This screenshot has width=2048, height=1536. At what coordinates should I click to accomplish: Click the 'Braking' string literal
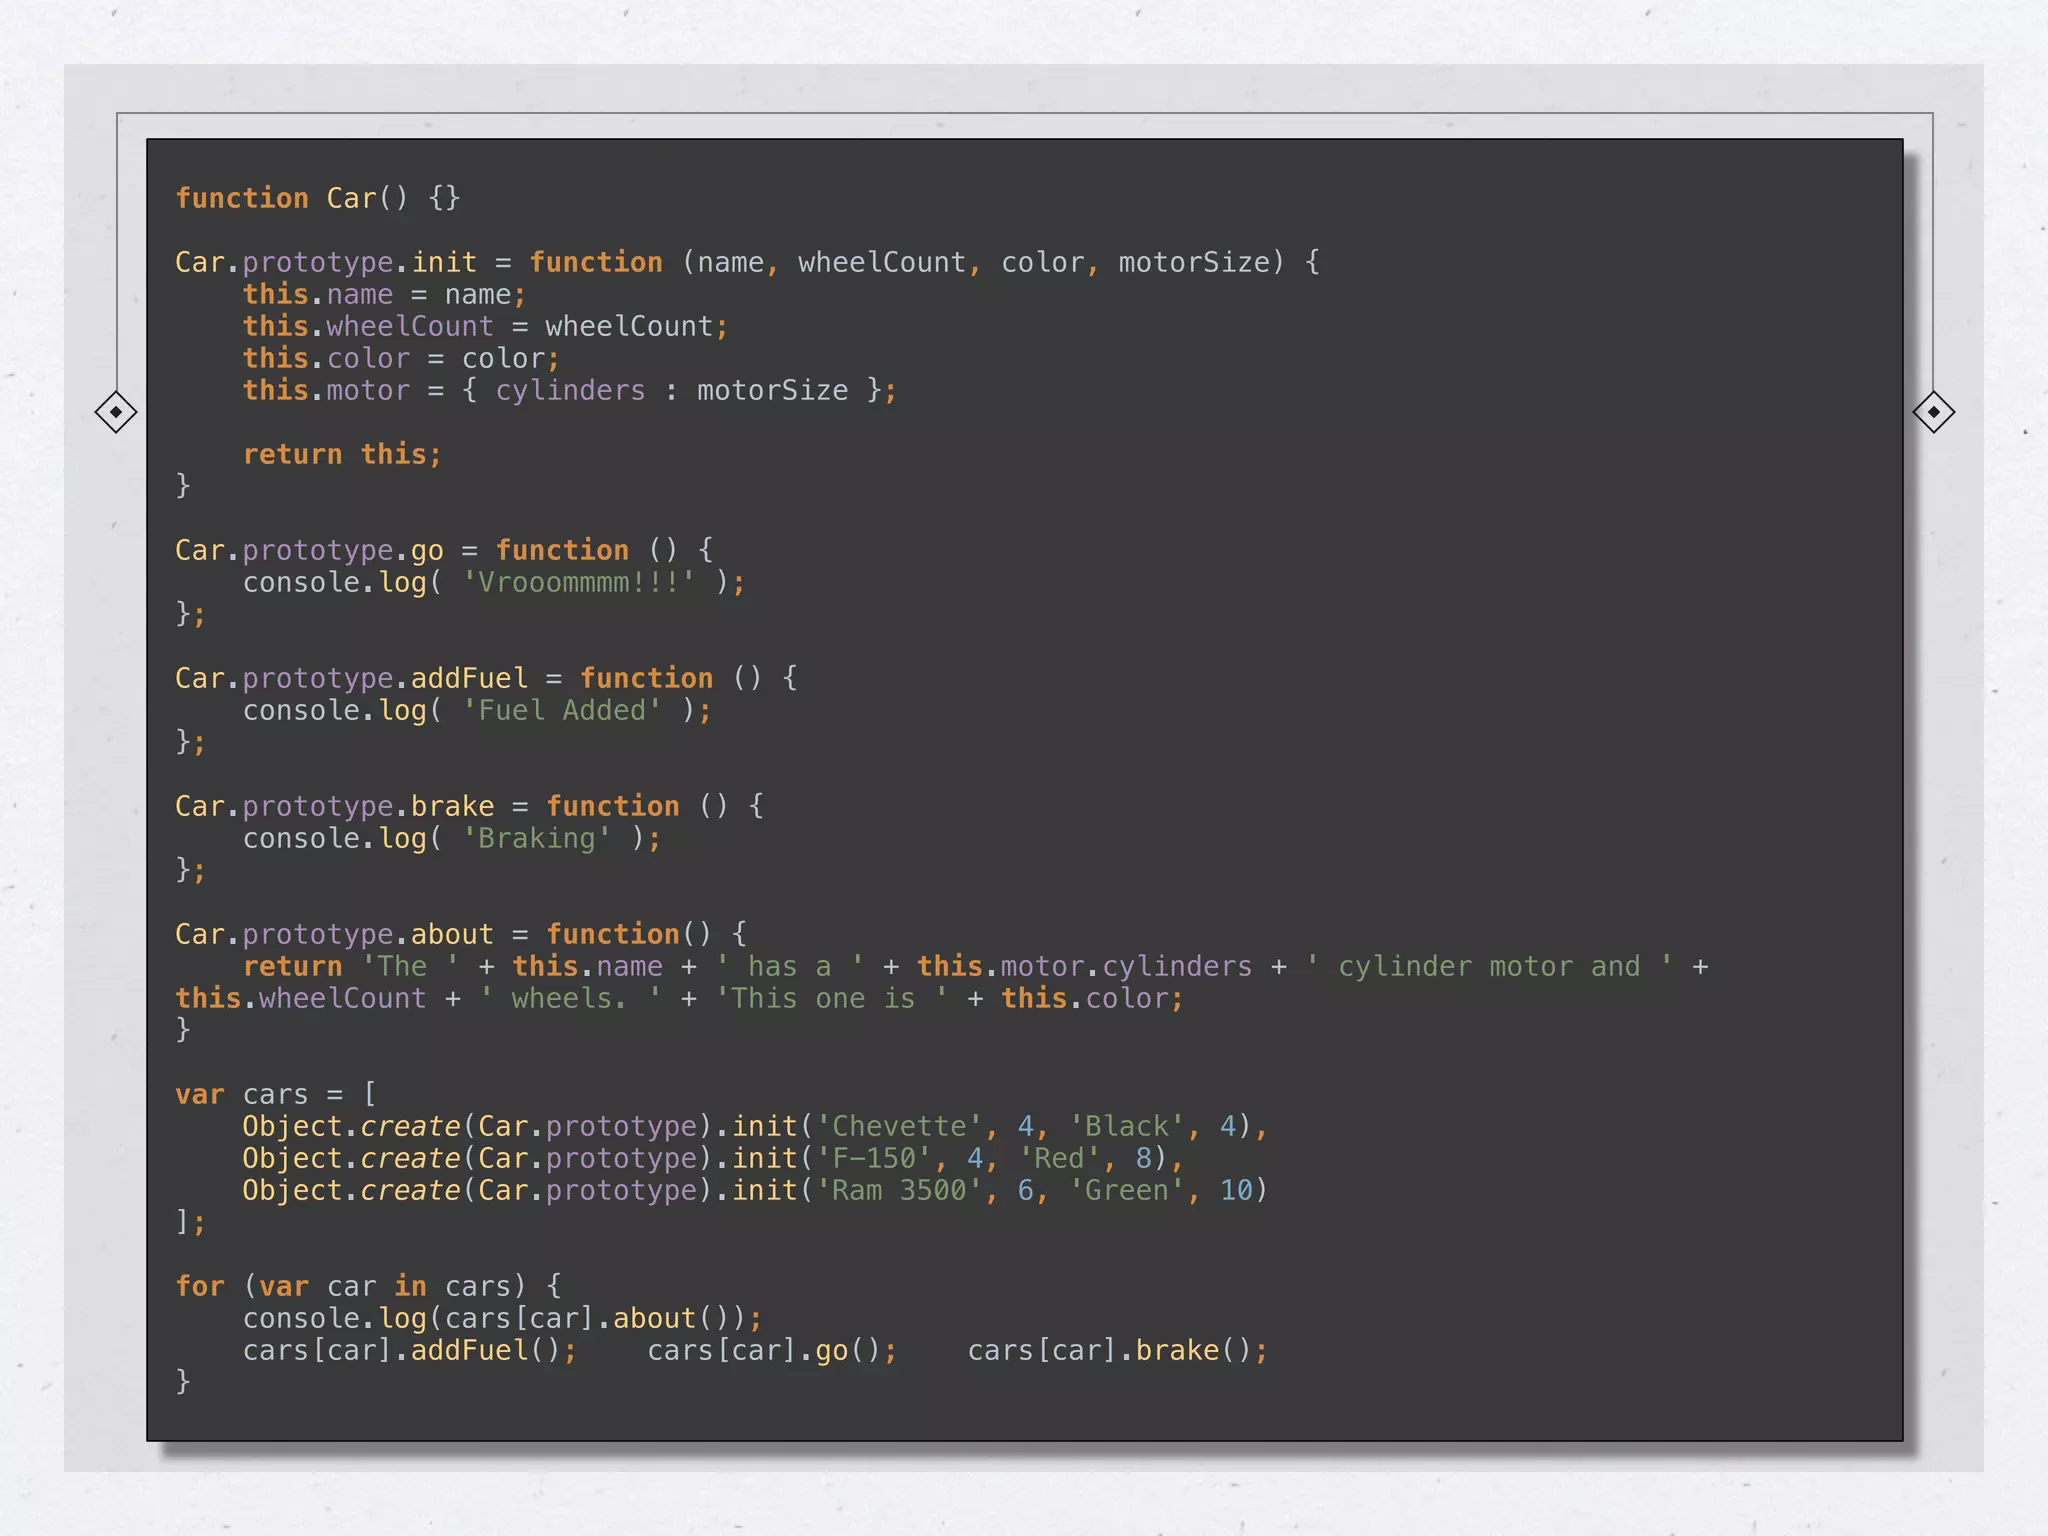click(536, 838)
